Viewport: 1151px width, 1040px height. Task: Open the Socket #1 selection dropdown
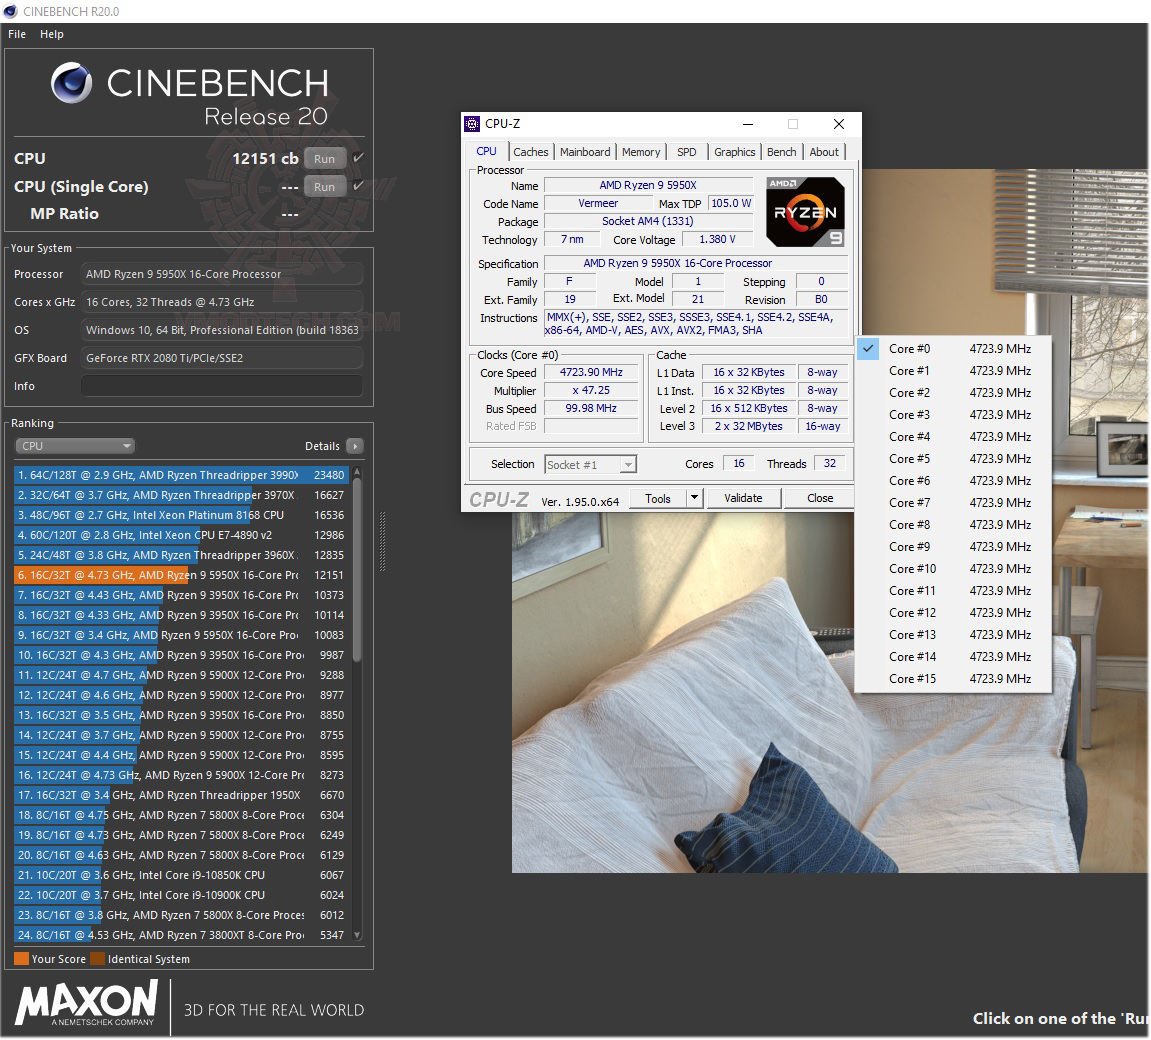(x=590, y=465)
